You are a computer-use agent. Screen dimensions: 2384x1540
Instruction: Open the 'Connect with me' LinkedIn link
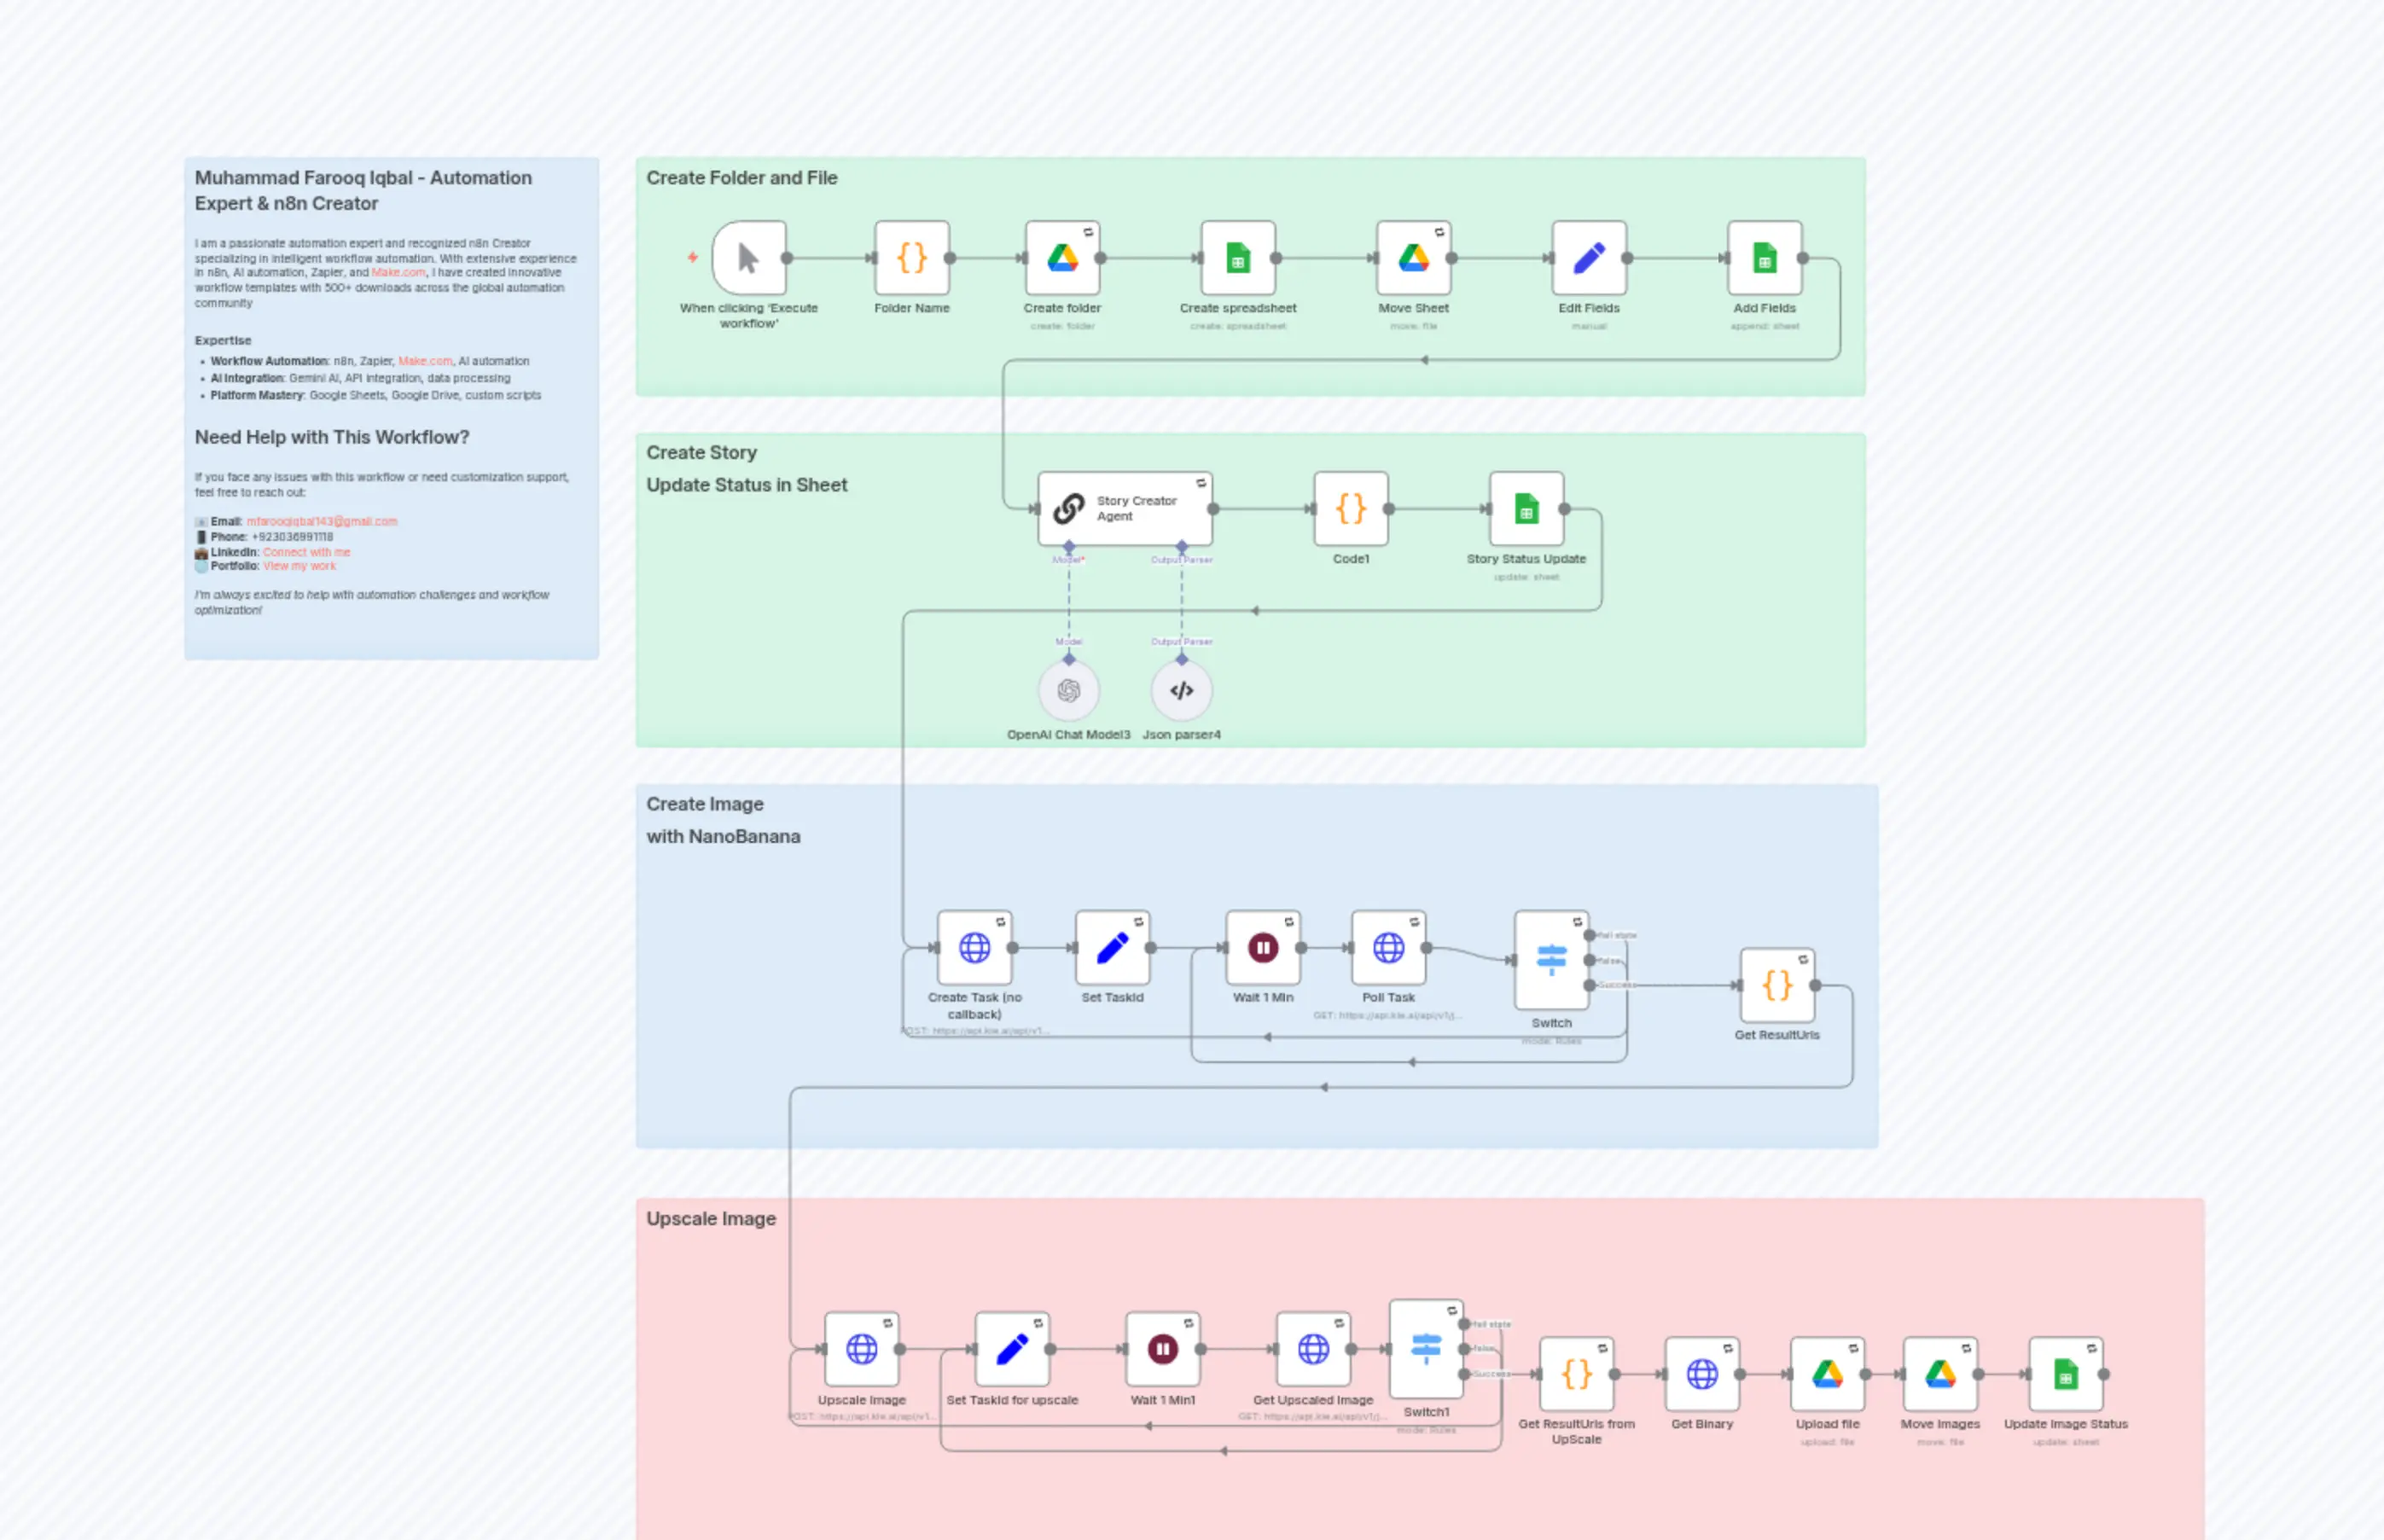306,551
